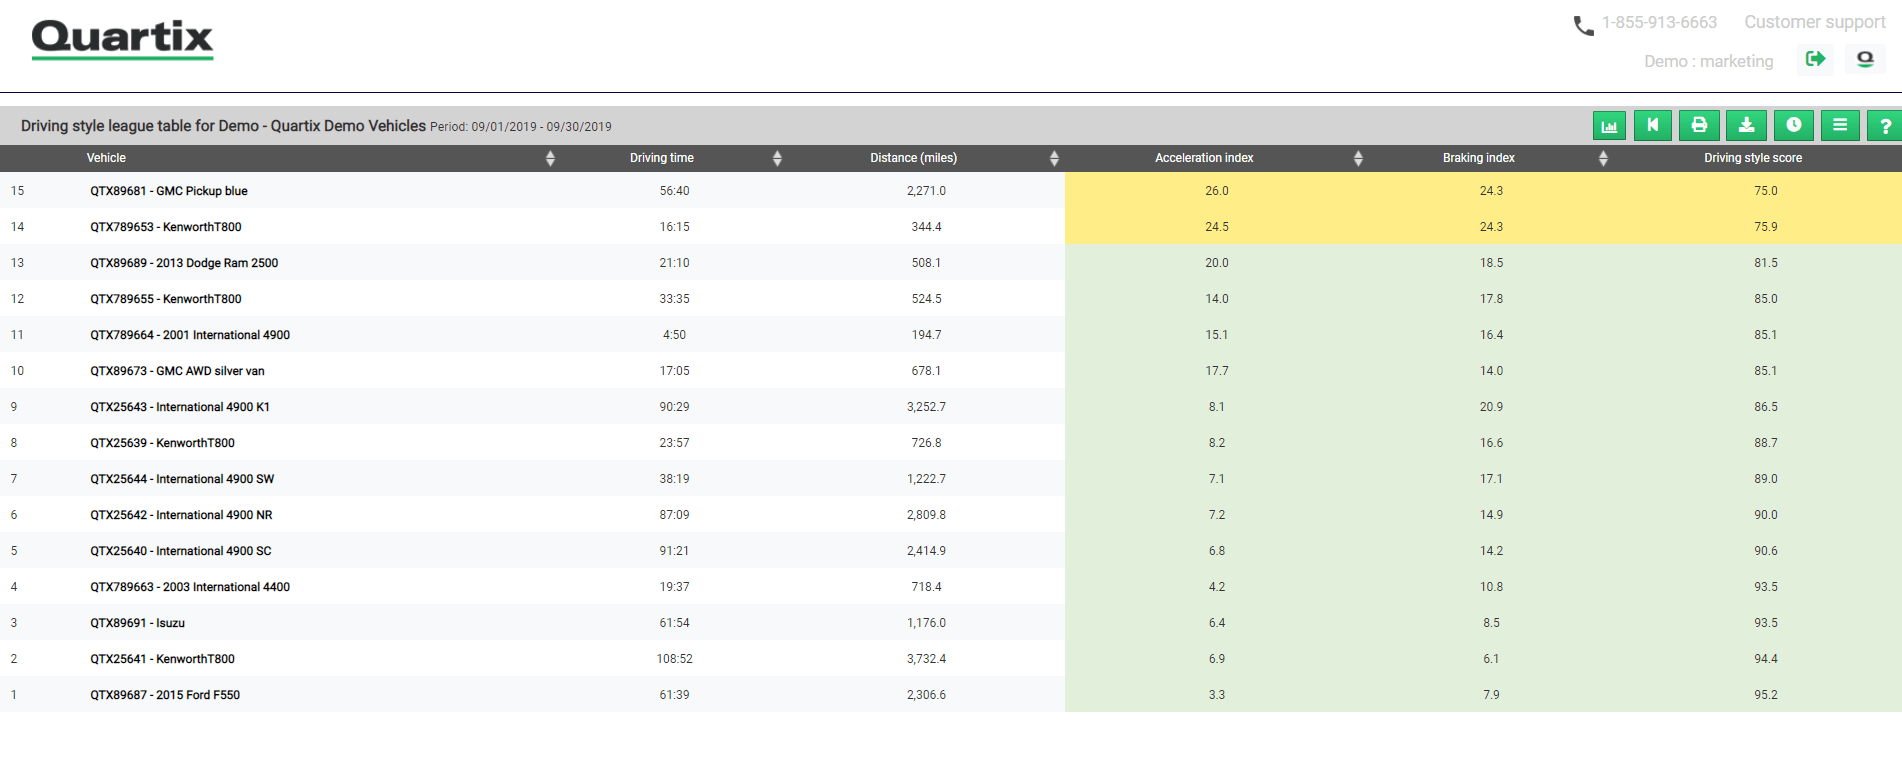Select QTX25642 - International 4900 NR
This screenshot has height=776, width=1902.
tap(181, 515)
